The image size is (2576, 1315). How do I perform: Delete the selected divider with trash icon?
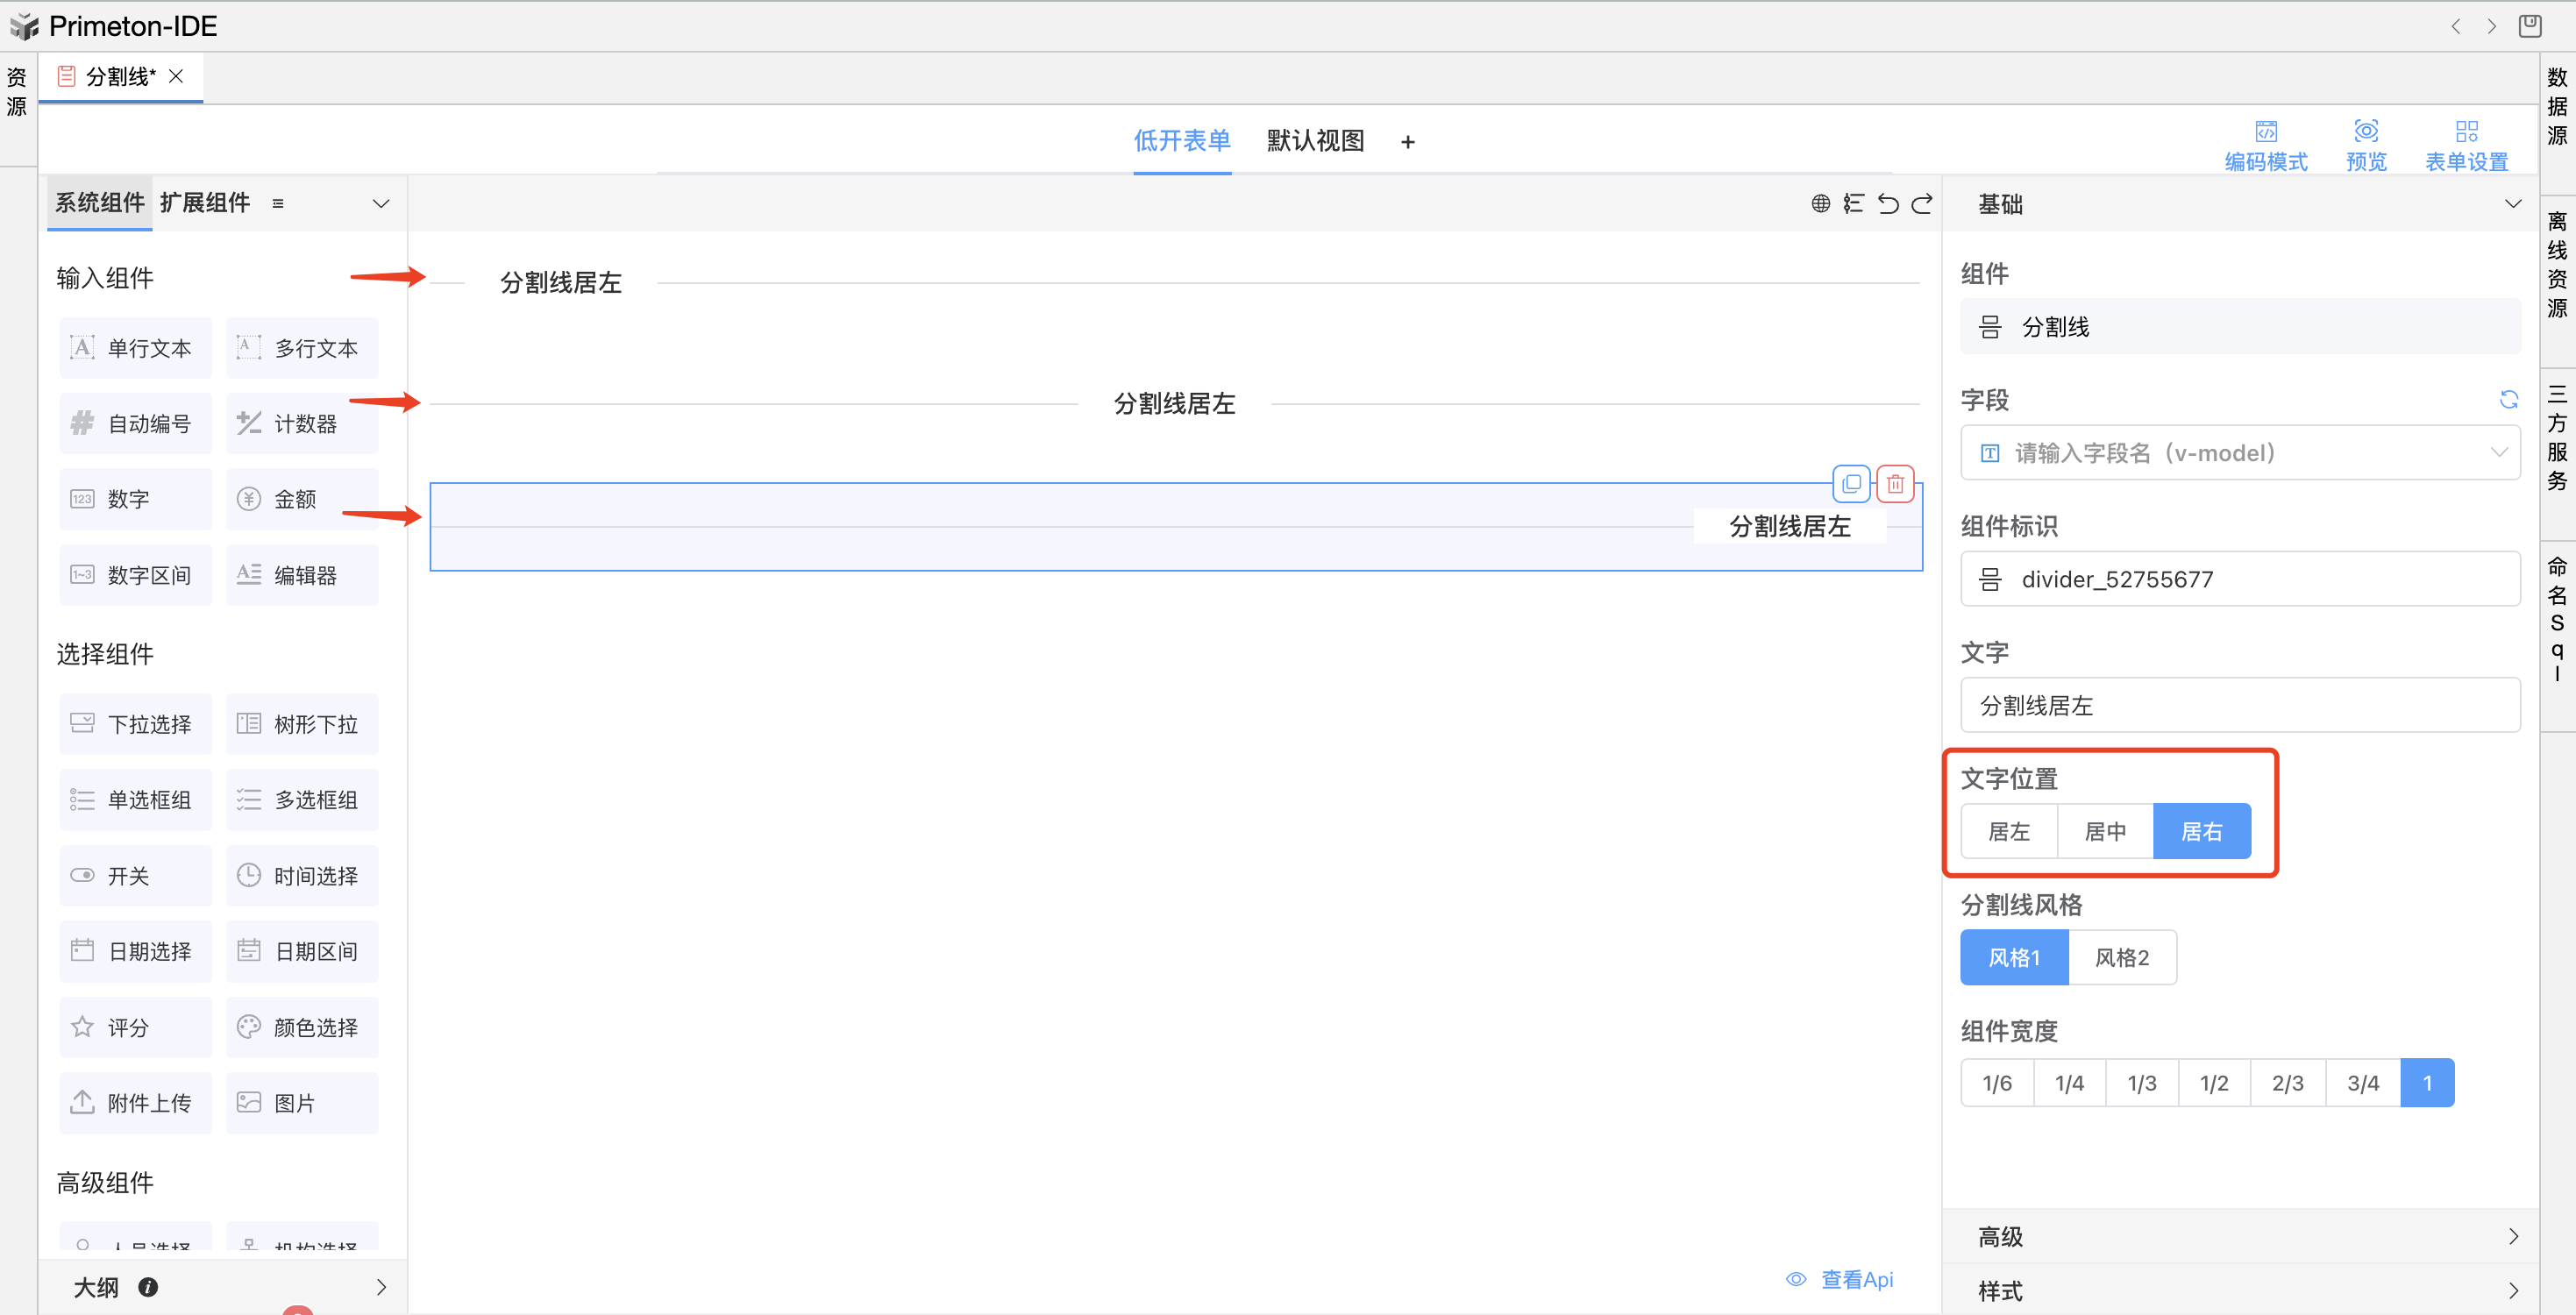(1895, 484)
